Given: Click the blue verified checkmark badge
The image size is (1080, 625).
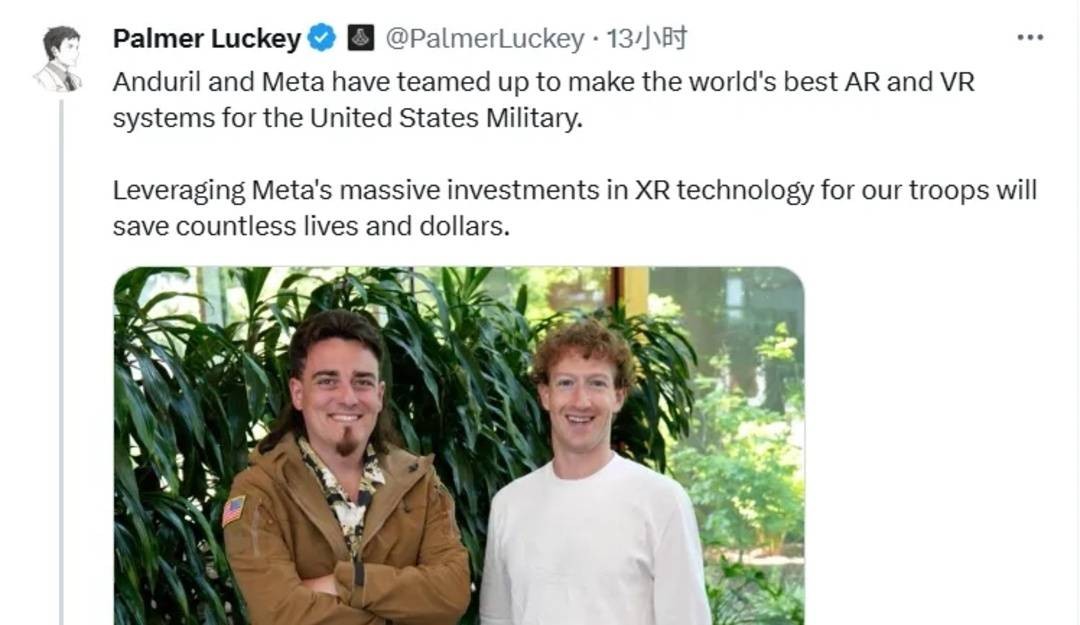Looking at the screenshot, I should coord(321,38).
